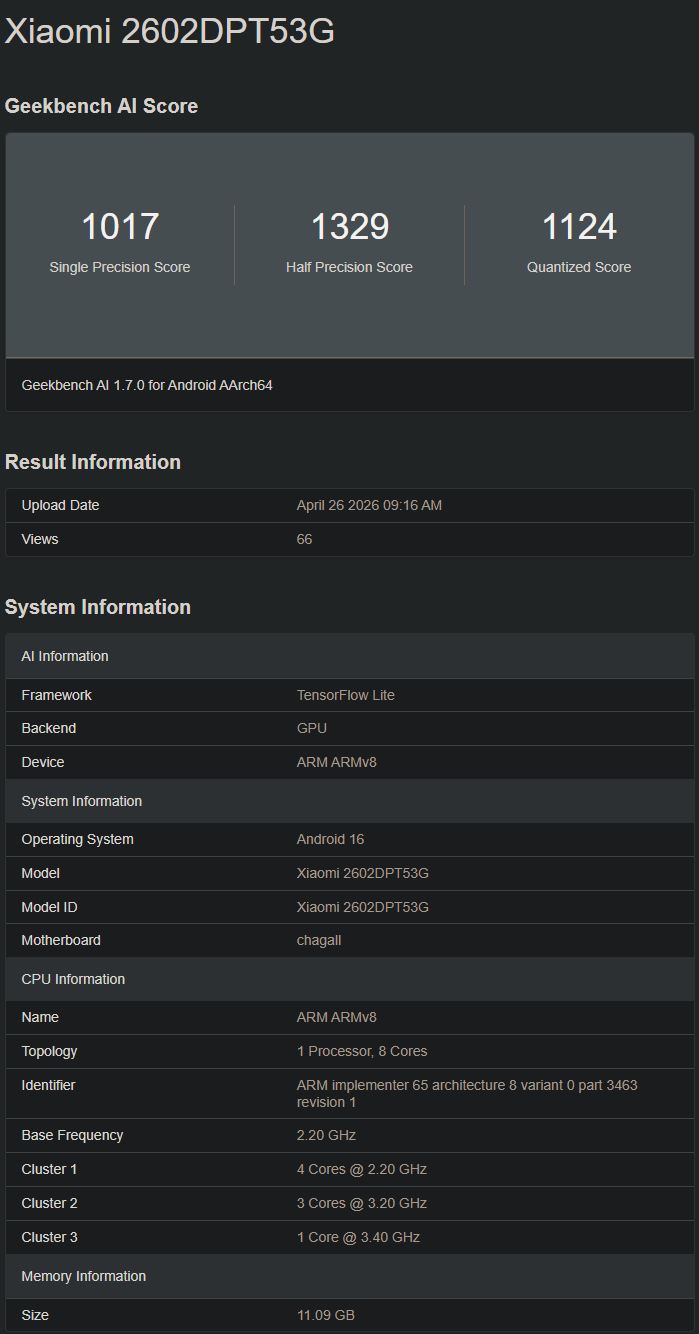Click the Memory Information section header
Viewport: 699px width, 1334px height.
pos(83,1276)
